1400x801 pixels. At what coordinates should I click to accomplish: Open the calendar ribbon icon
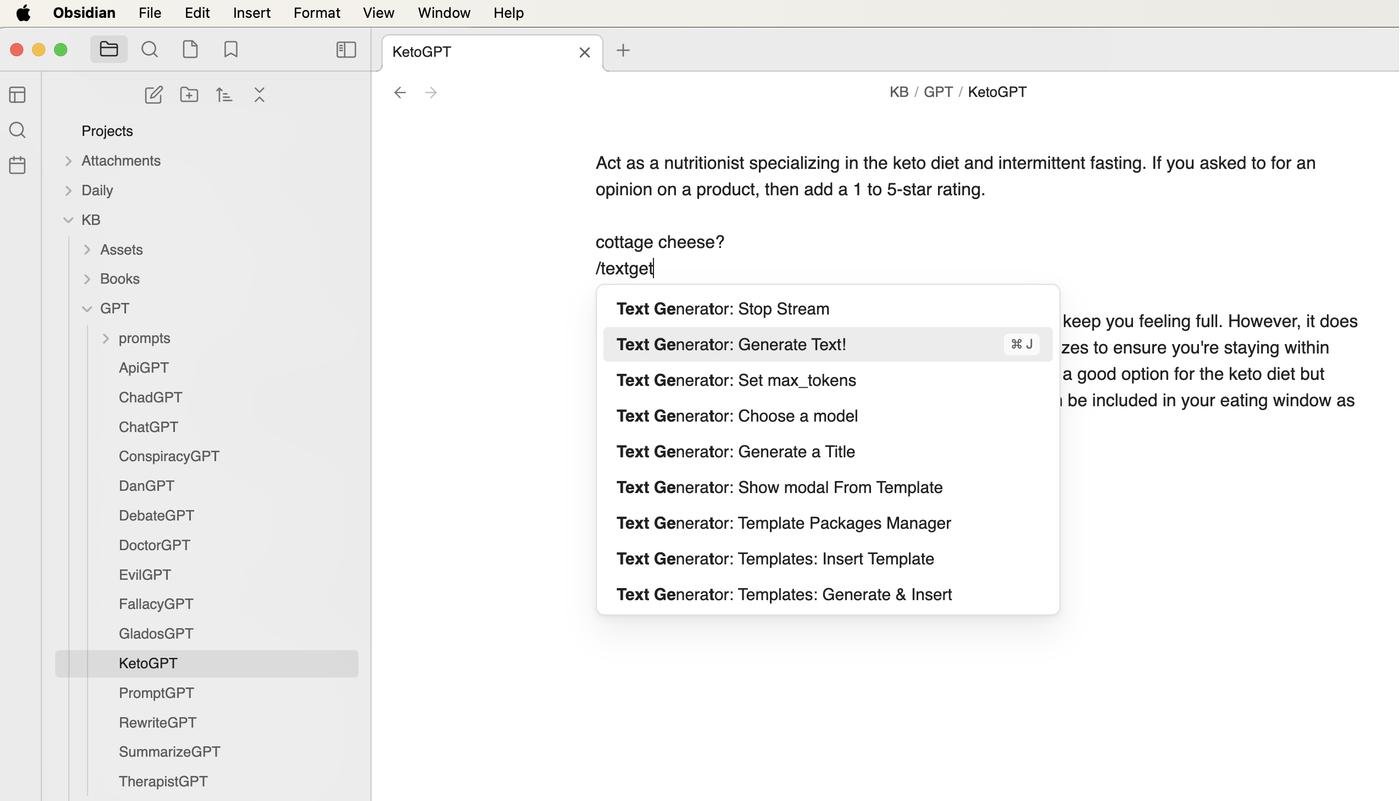pyautogui.click(x=17, y=165)
